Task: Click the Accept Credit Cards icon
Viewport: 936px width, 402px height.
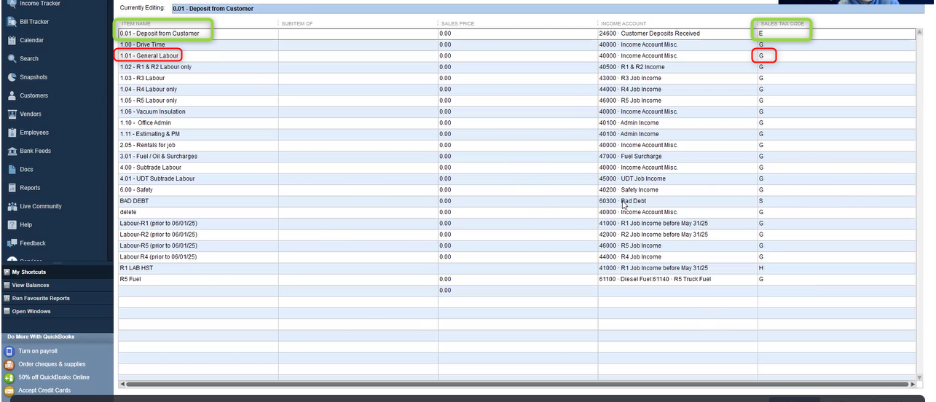Action: 9,391
